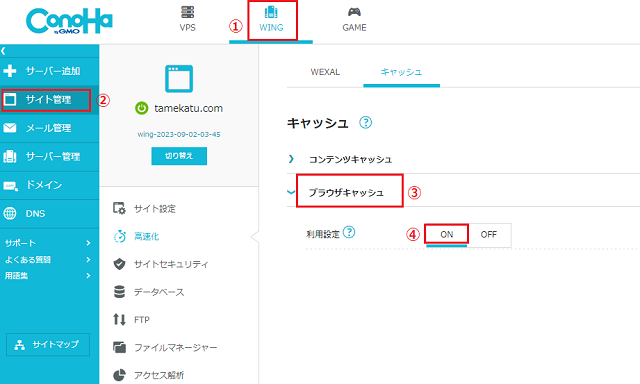Click the server icon for サーバー管理
The height and width of the screenshot is (384, 640).
pos(10,156)
